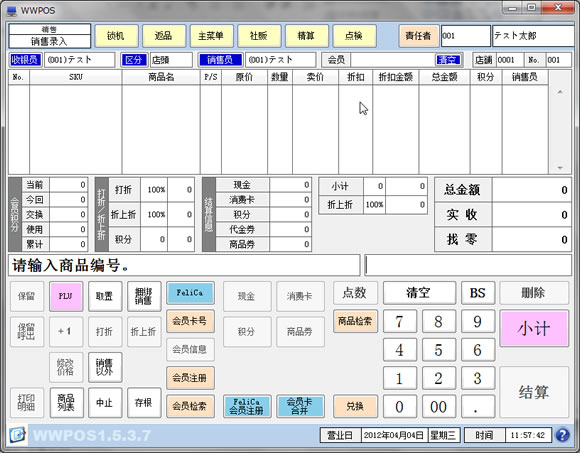The height and width of the screenshot is (453, 580).
Task: Open the 点検 inspection button
Action: point(354,36)
